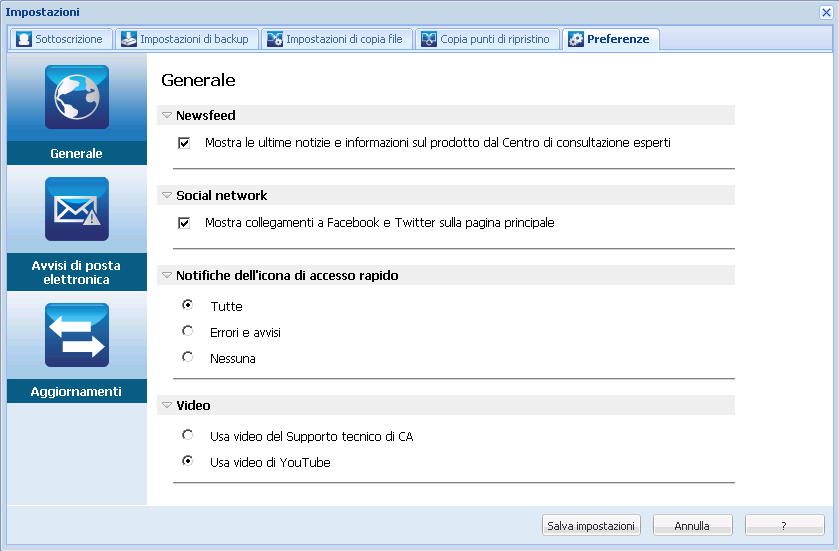Select the Aggiornamenti arrows icon
The image size is (839, 551).
click(x=77, y=335)
